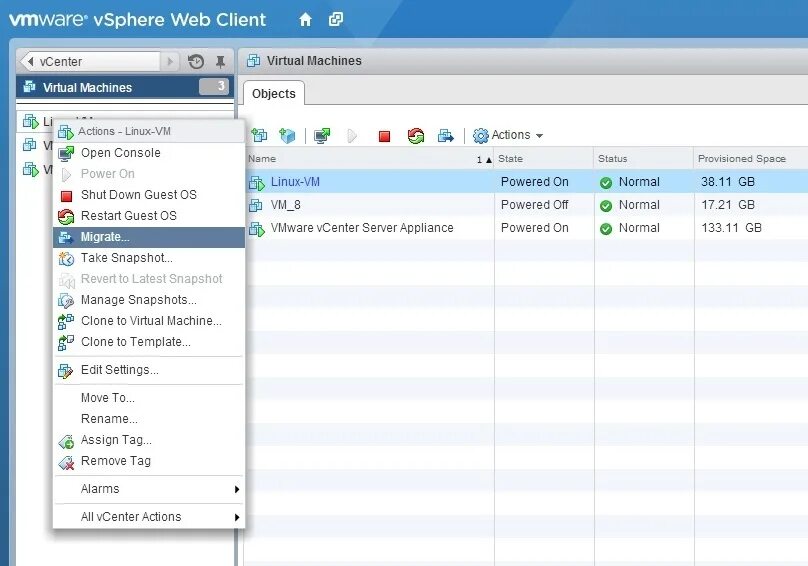
Task: Click the forward arrow in navigator
Action: pos(170,61)
